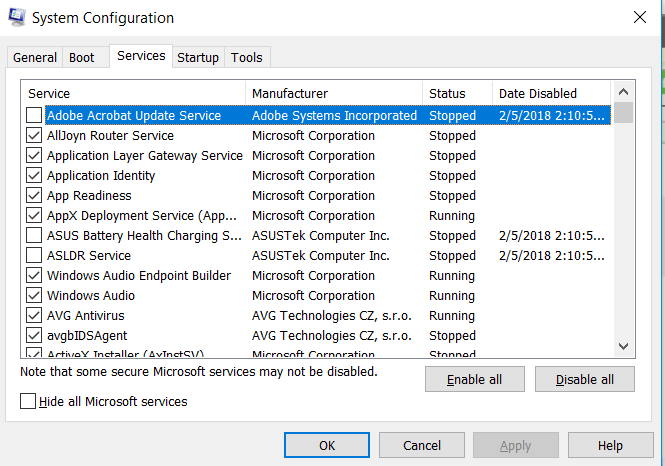Select the Services tab

pyautogui.click(x=141, y=56)
